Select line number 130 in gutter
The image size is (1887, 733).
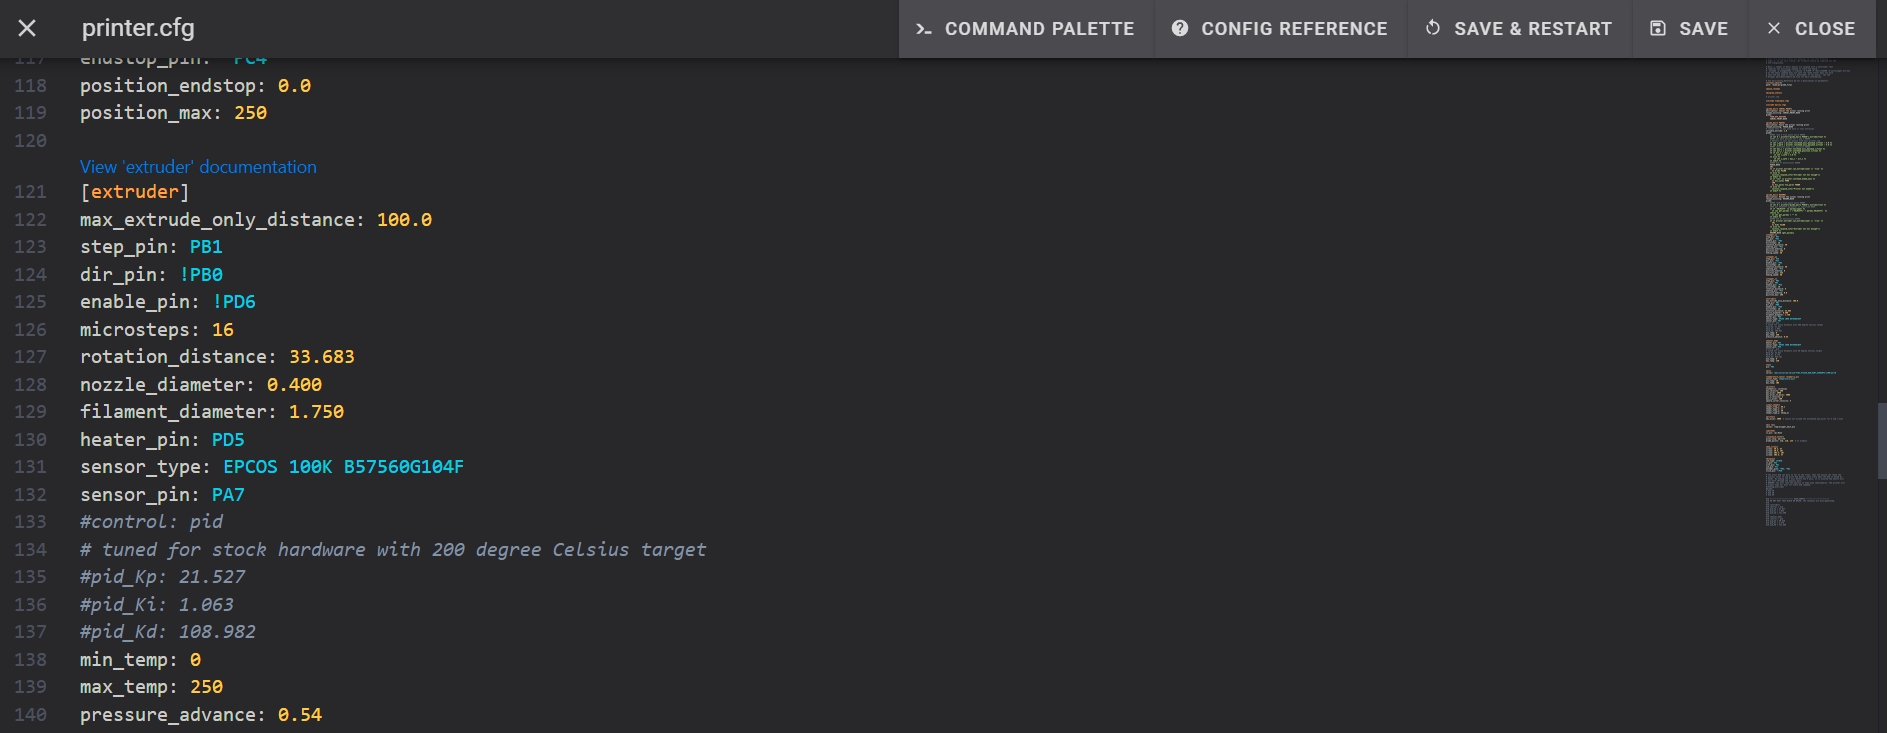point(30,440)
